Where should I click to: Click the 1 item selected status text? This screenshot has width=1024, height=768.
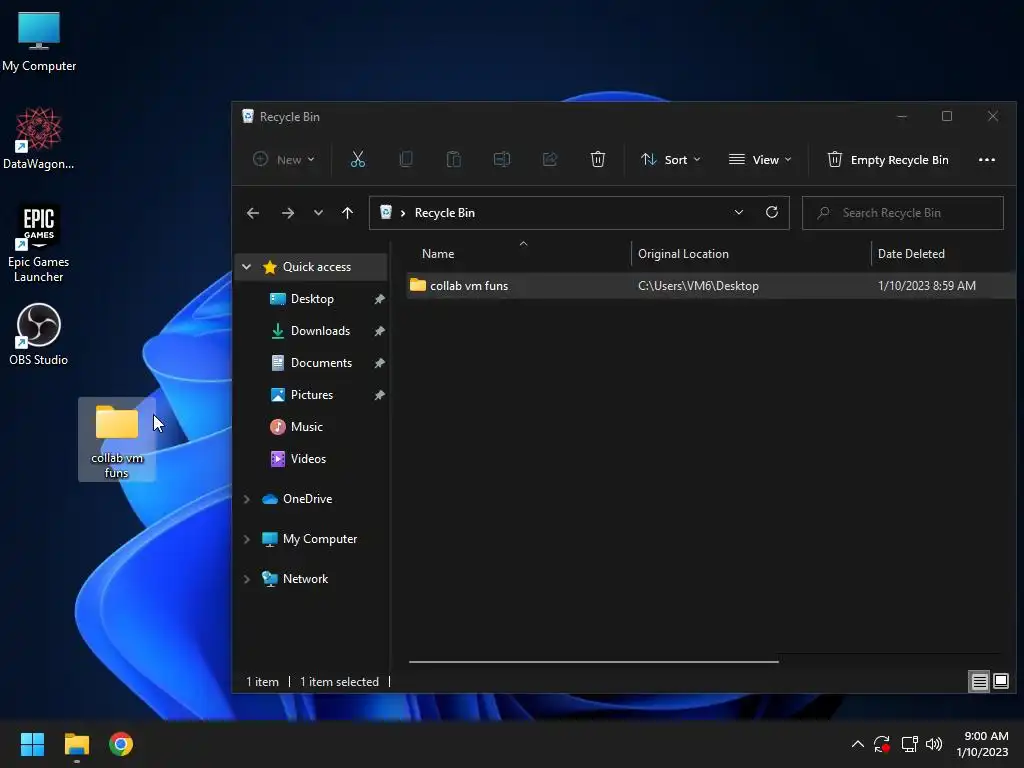coord(339,682)
